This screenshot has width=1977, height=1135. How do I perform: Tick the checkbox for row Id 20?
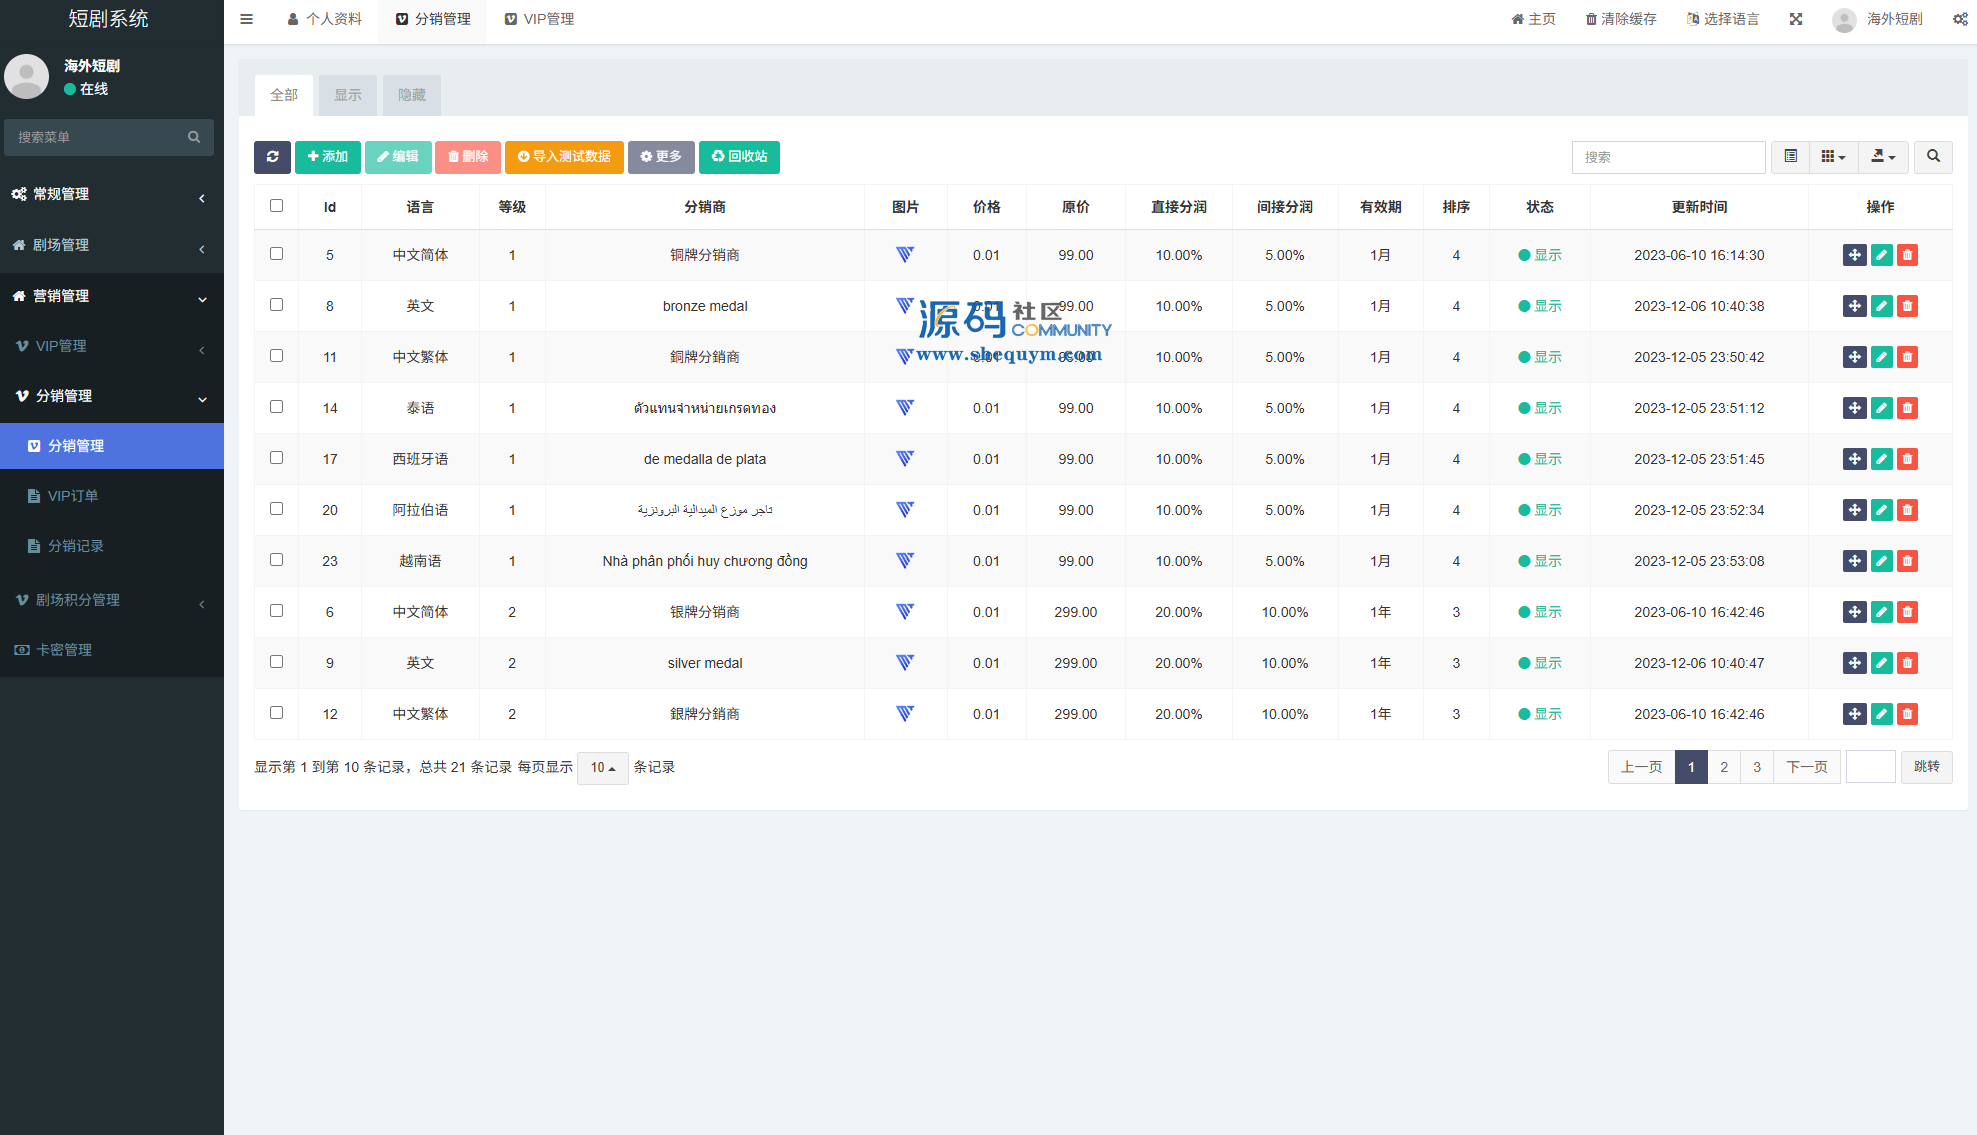(277, 509)
